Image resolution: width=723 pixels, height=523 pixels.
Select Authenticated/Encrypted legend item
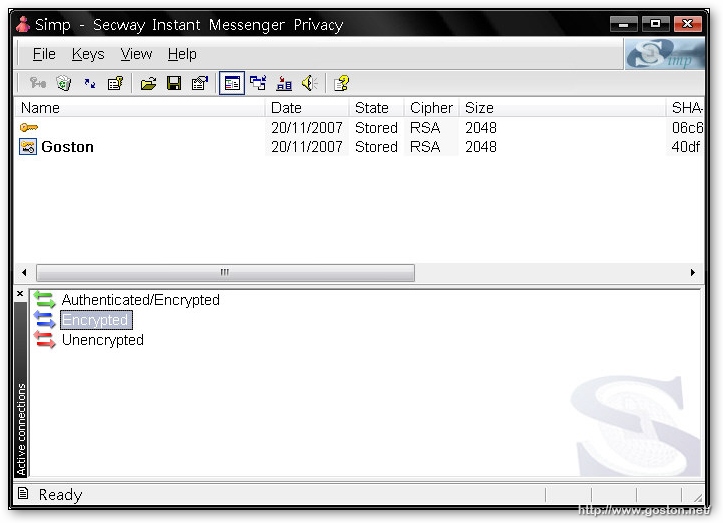141,300
